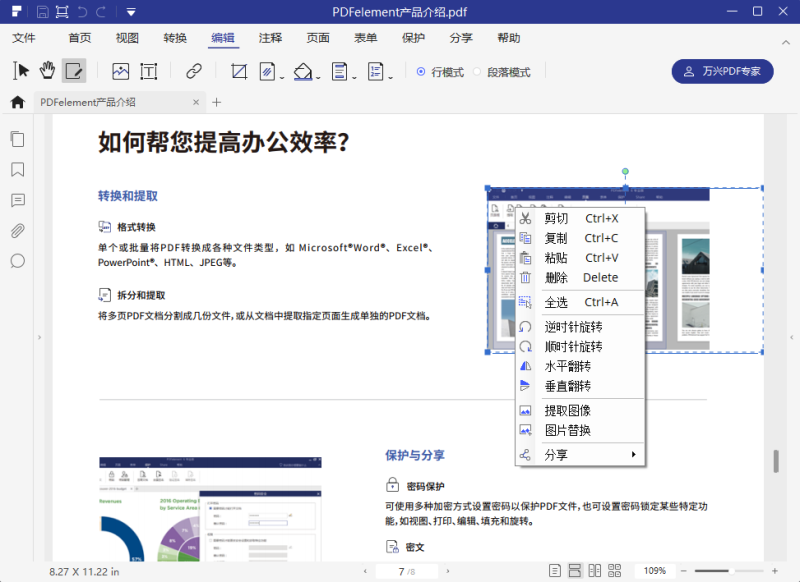Open the watermark tool dropdown arrow
This screenshot has width=800, height=582.
(282, 75)
